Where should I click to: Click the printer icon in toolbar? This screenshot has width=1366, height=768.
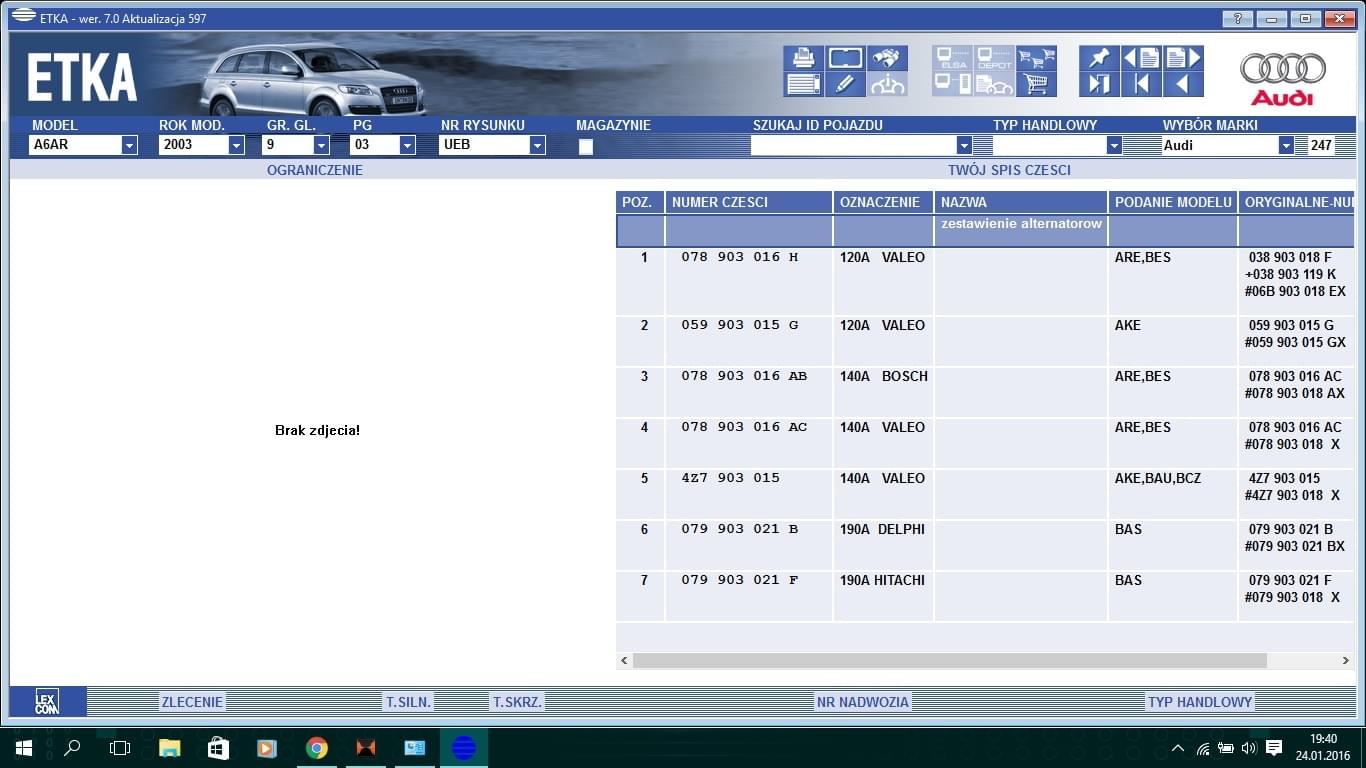click(803, 58)
